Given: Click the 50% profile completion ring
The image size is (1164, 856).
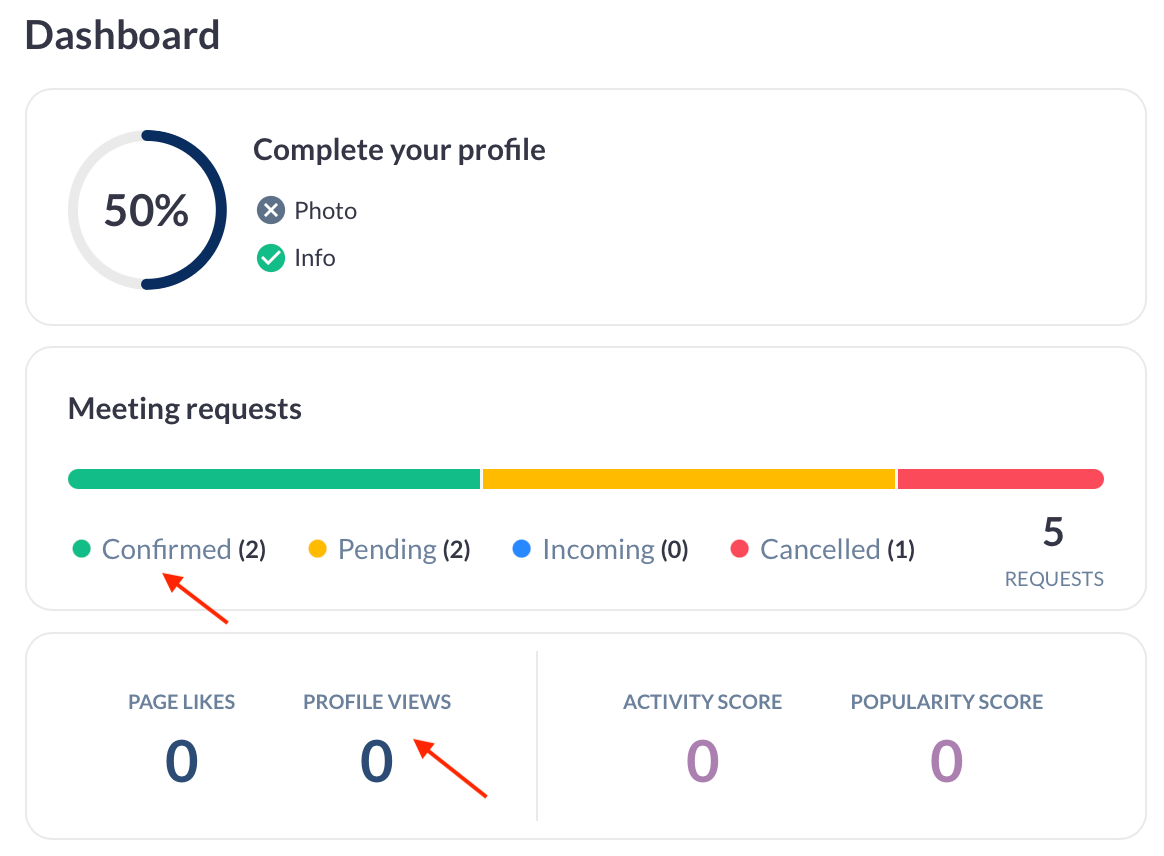Looking at the screenshot, I should (146, 210).
